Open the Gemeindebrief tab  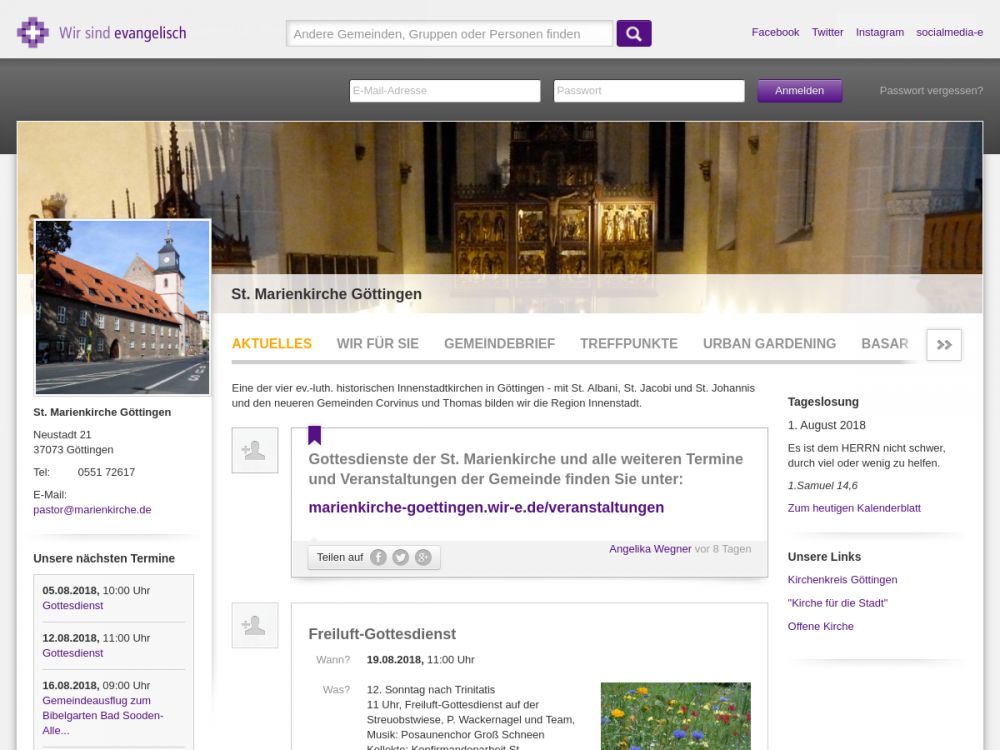pos(499,344)
